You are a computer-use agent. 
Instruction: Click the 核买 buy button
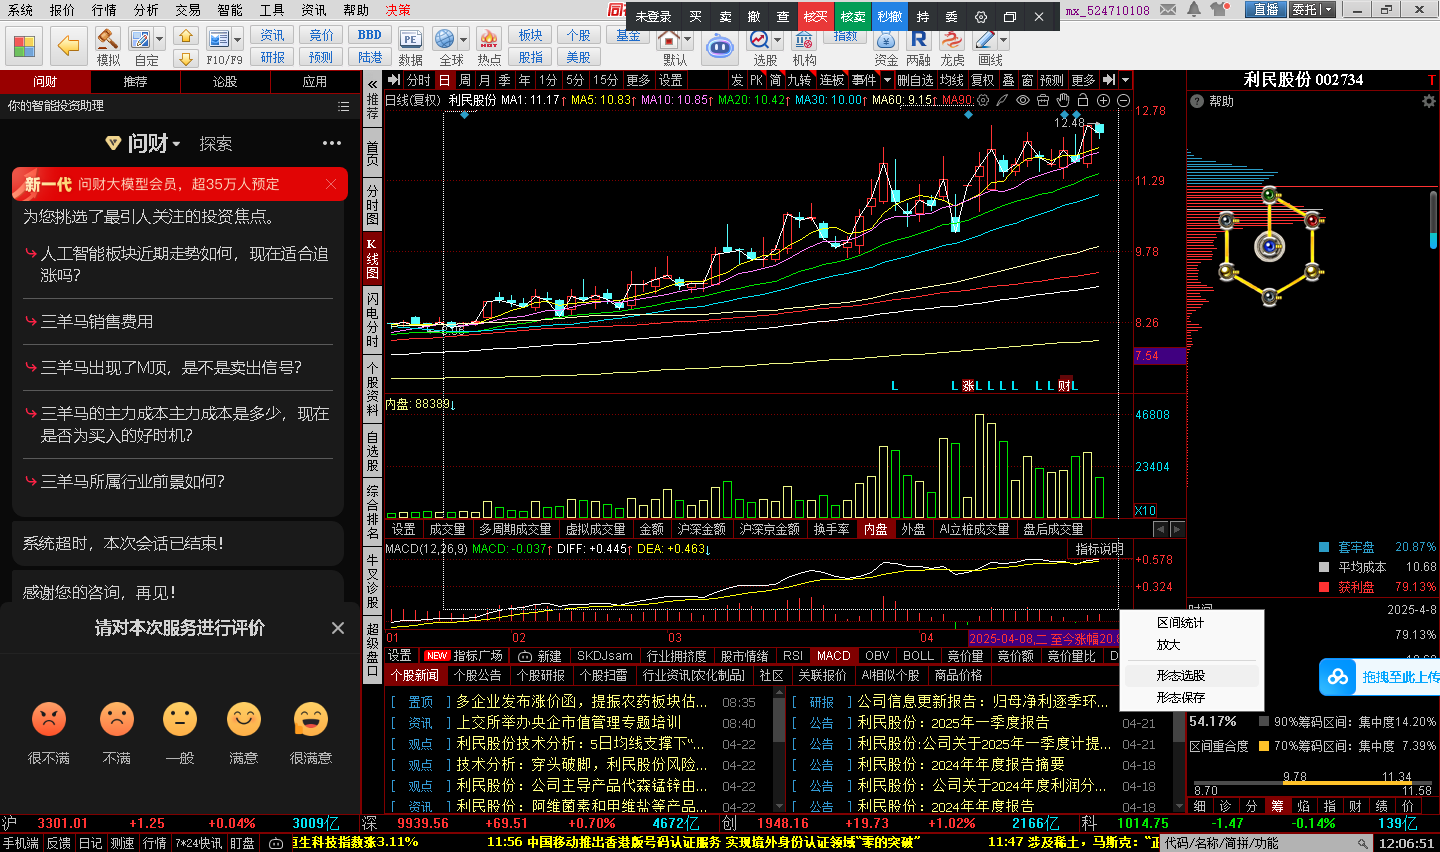click(x=816, y=17)
